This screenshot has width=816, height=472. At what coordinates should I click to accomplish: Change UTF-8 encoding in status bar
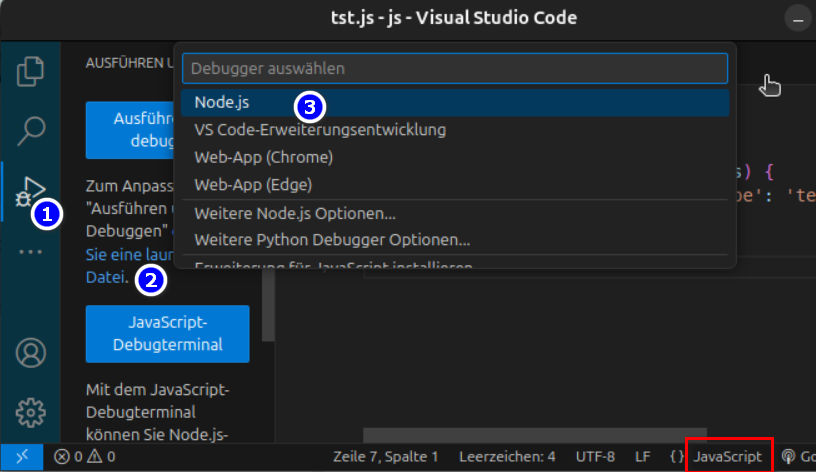click(x=595, y=457)
